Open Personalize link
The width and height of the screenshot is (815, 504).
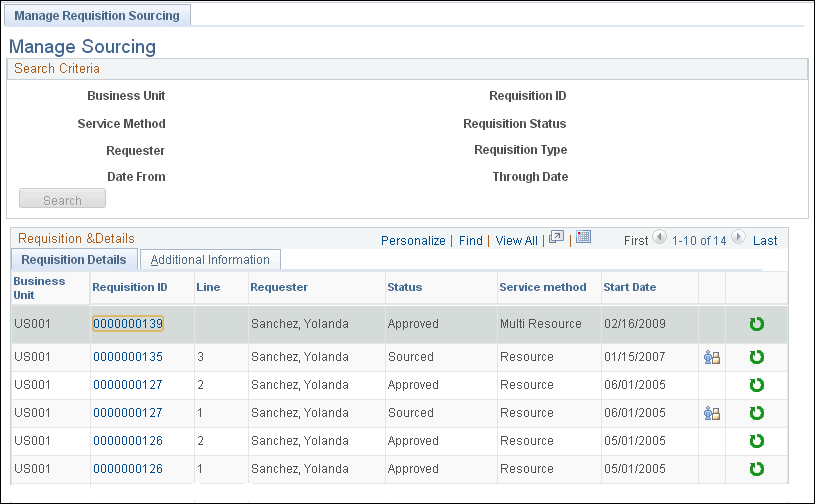413,241
